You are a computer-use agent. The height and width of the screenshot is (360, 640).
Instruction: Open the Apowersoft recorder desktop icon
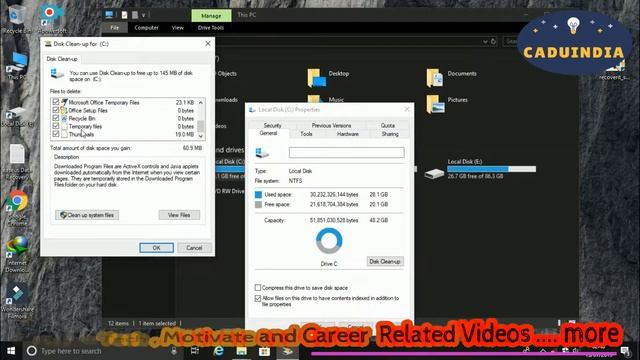click(51, 18)
